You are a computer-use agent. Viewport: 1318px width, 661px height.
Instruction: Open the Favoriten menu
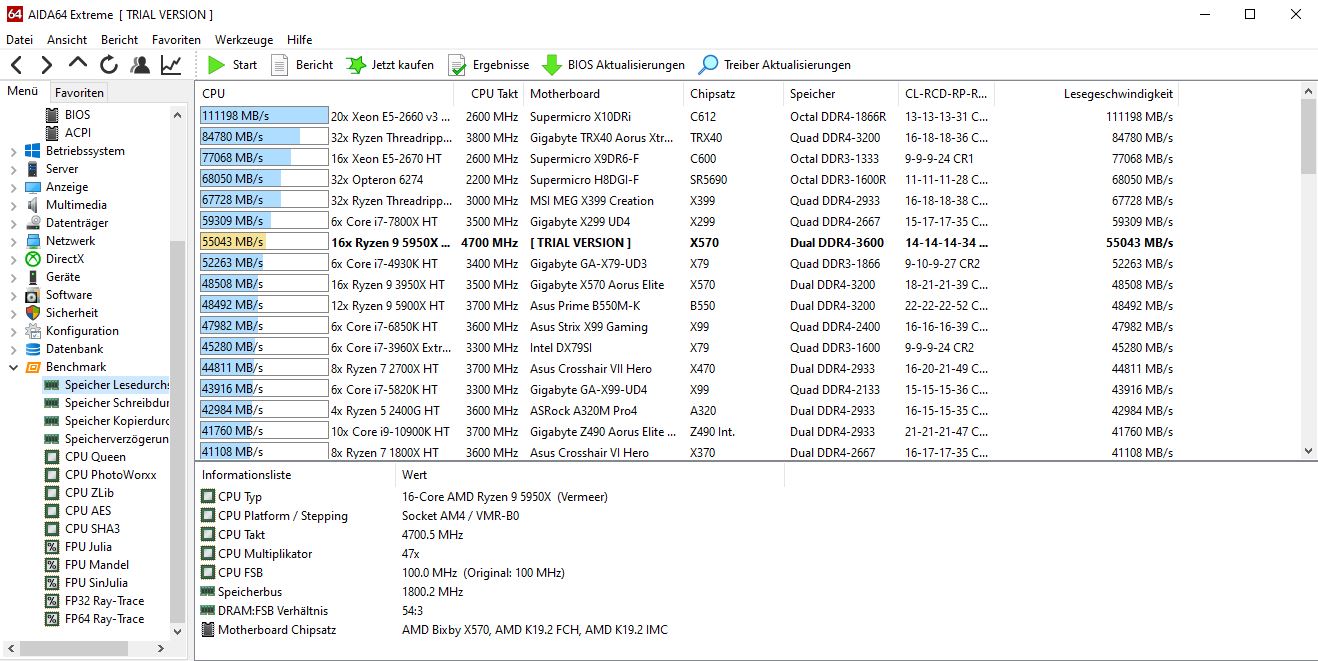(176, 40)
